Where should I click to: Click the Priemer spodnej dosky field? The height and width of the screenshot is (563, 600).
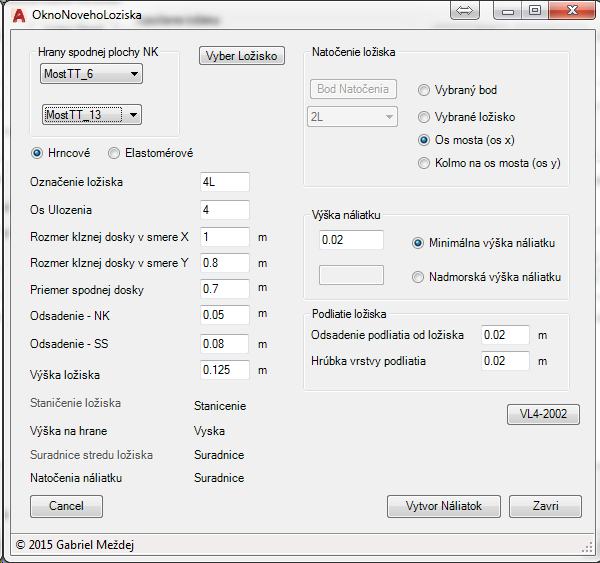pos(224,290)
